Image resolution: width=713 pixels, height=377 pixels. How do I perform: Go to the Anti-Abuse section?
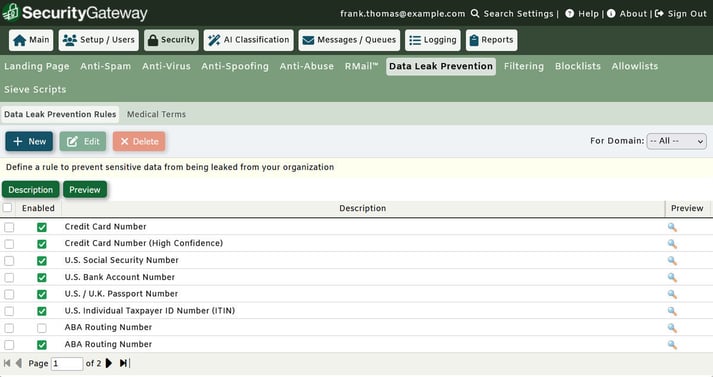pyautogui.click(x=306, y=66)
